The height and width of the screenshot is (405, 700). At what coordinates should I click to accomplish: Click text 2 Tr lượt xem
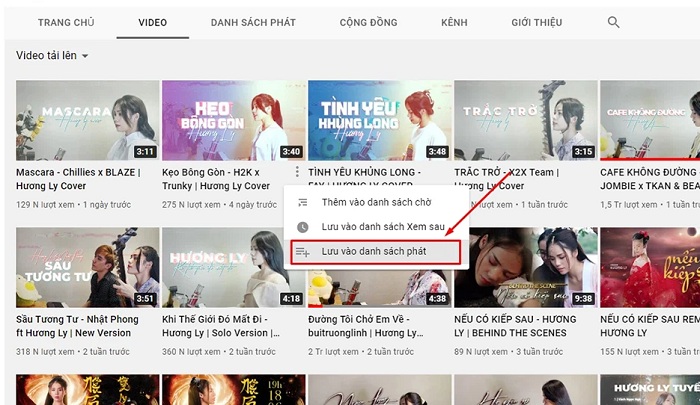point(333,352)
